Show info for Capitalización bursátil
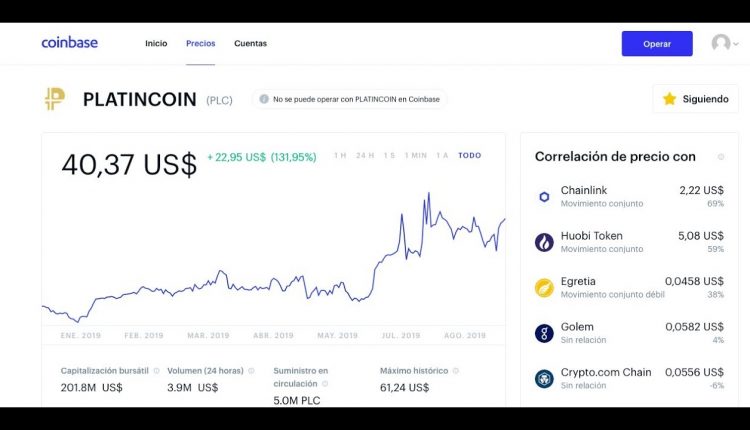Viewport: 750px width, 430px height. click(156, 371)
